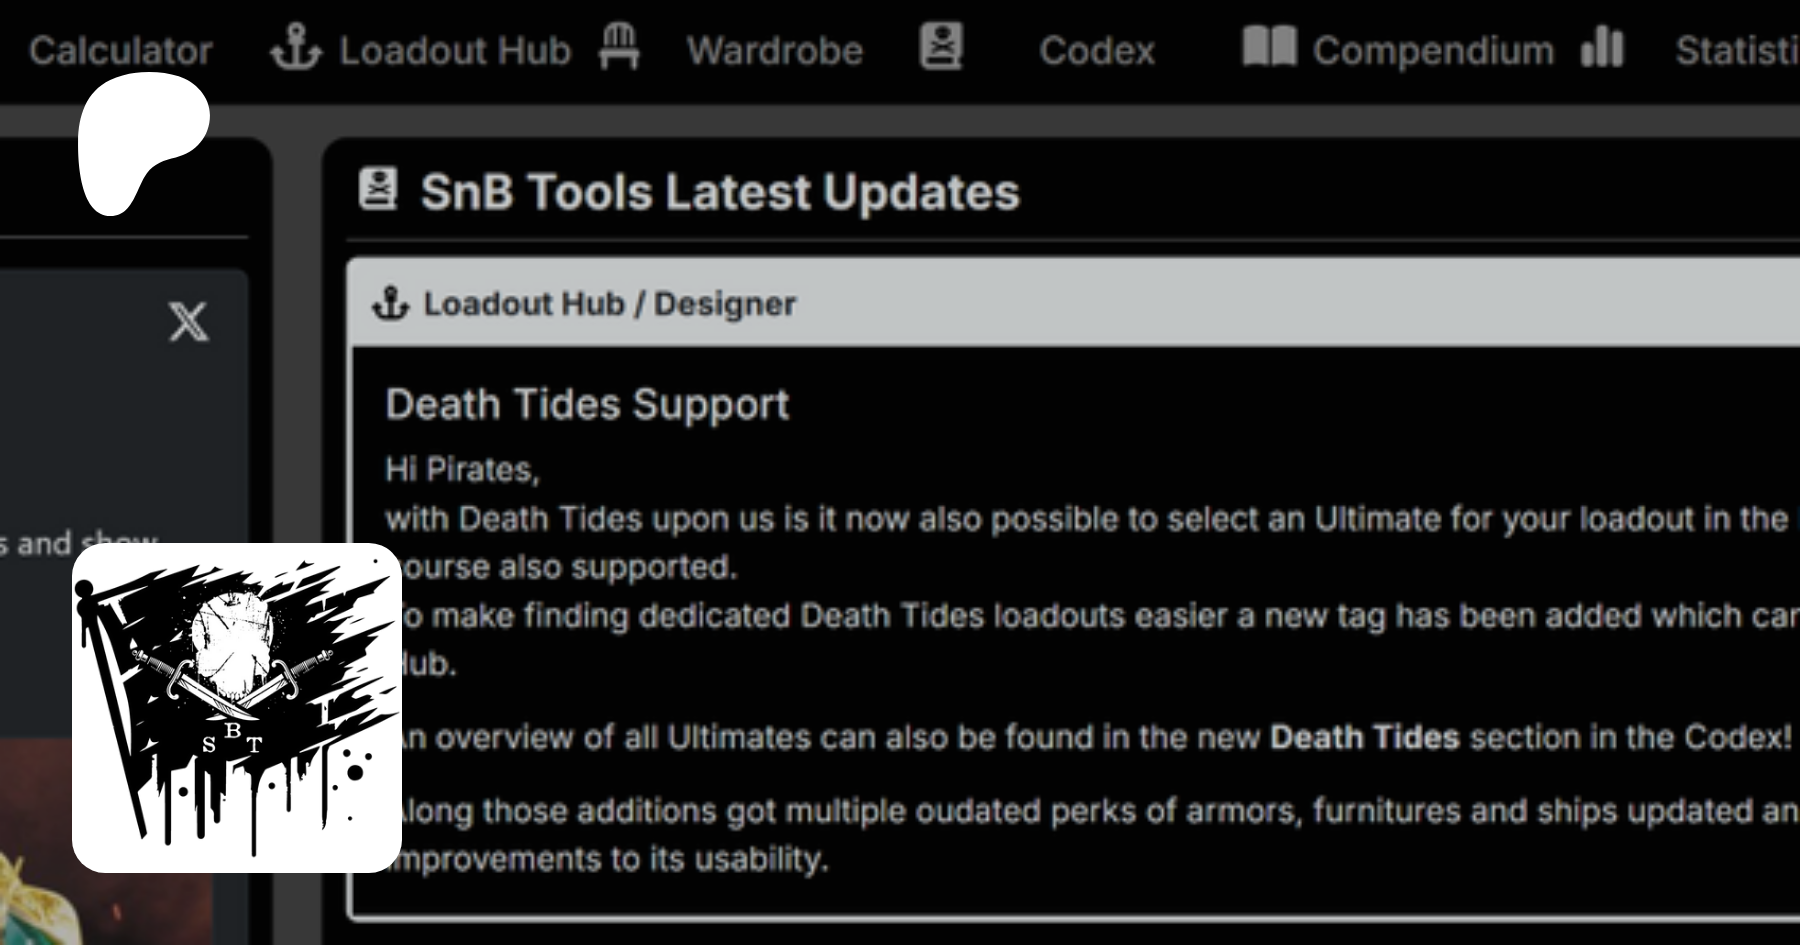Open the Calculator navigation item
Image resolution: width=1800 pixels, height=945 pixels.
(x=120, y=50)
